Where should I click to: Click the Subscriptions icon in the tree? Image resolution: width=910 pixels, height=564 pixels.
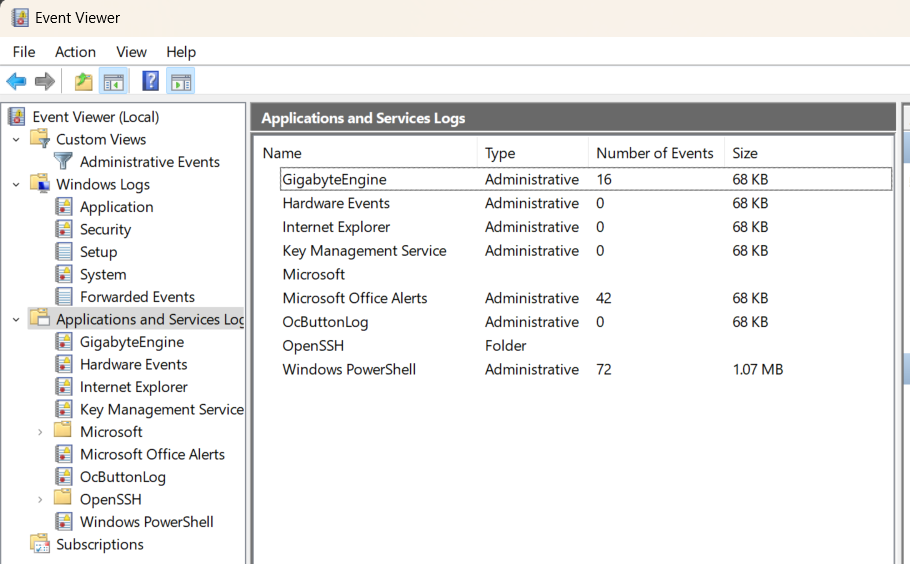(x=40, y=545)
